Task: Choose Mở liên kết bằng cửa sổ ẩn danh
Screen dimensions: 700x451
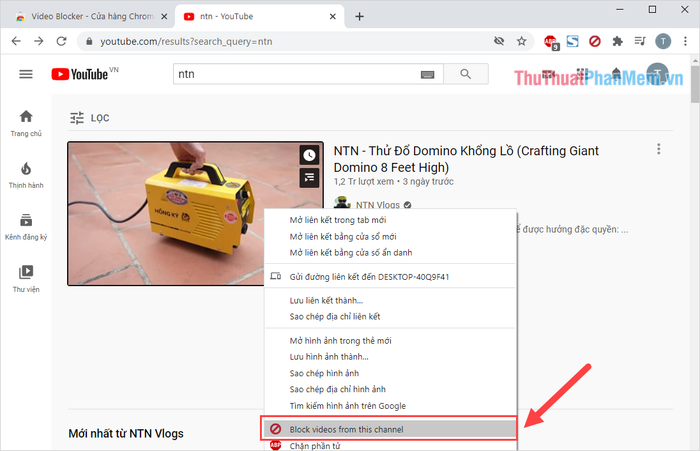Action: [391, 253]
